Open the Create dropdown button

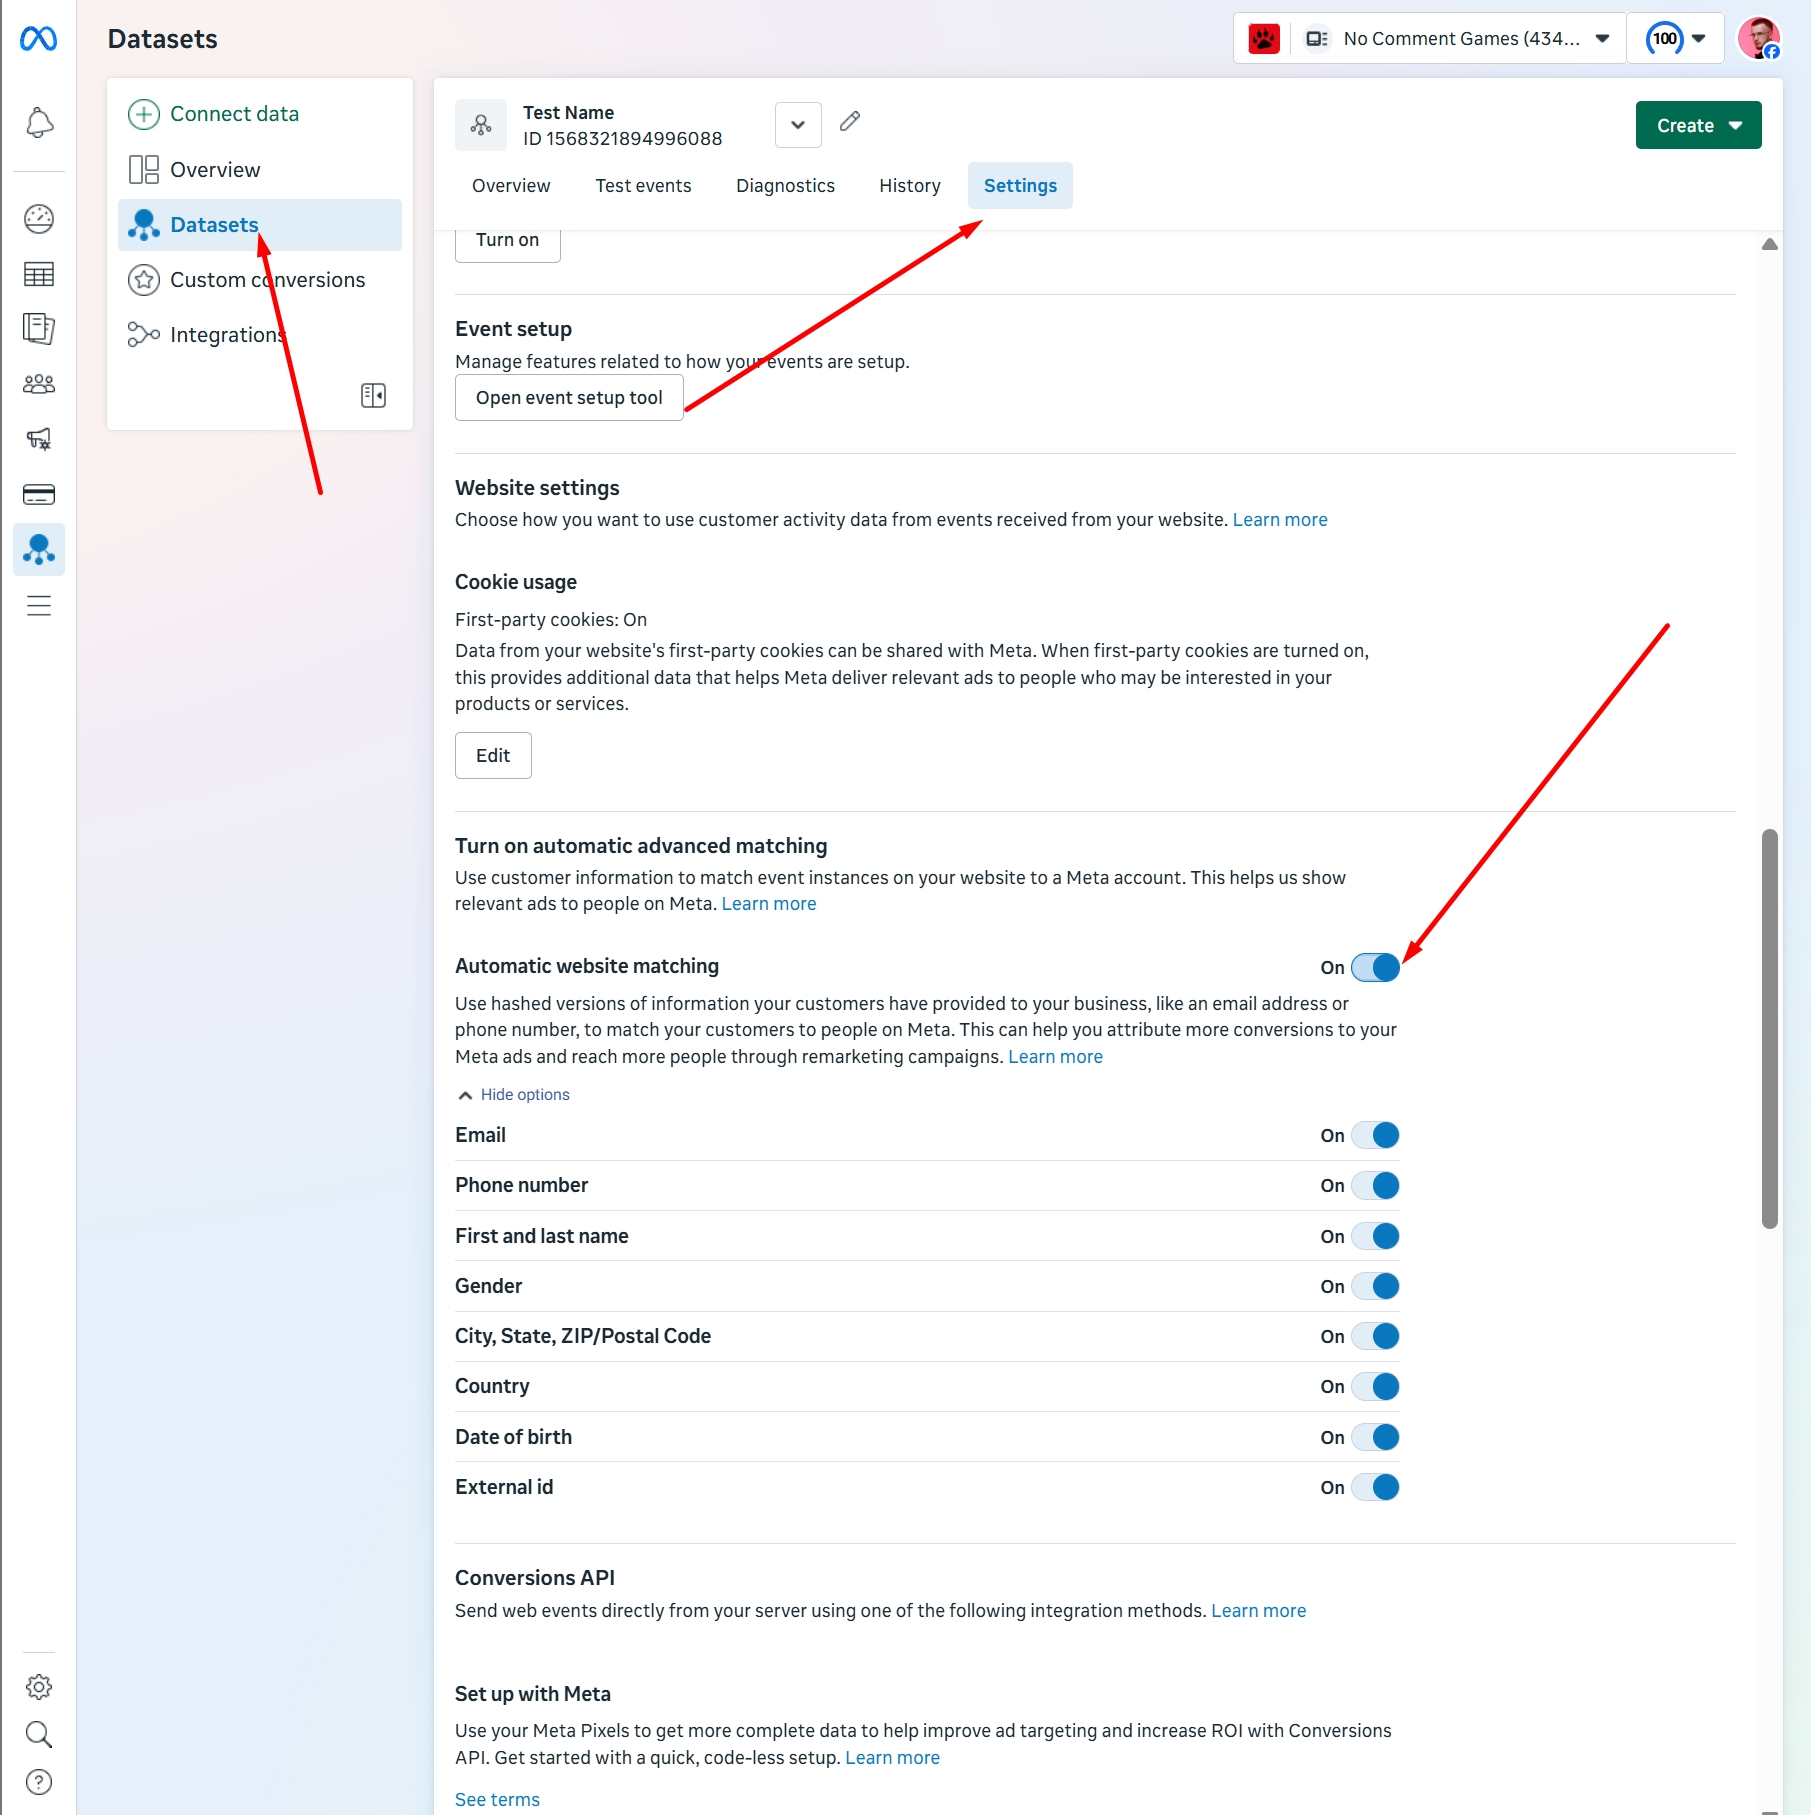(x=1698, y=125)
